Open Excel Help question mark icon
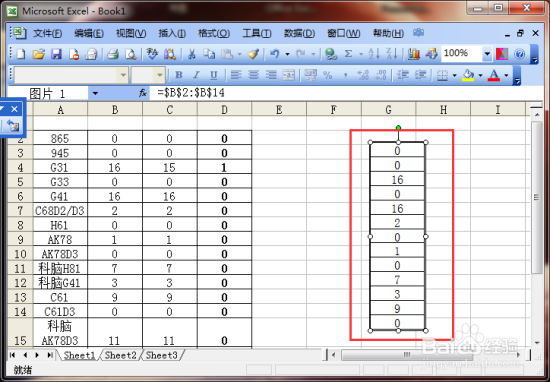 tap(519, 54)
